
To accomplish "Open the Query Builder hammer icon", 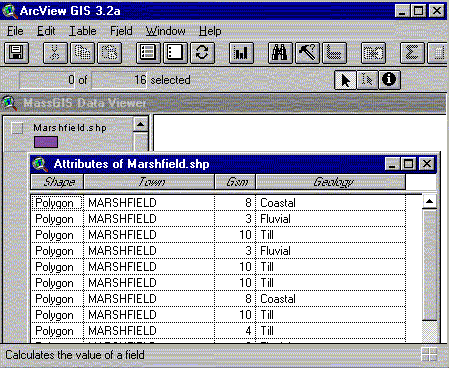I will [307, 53].
